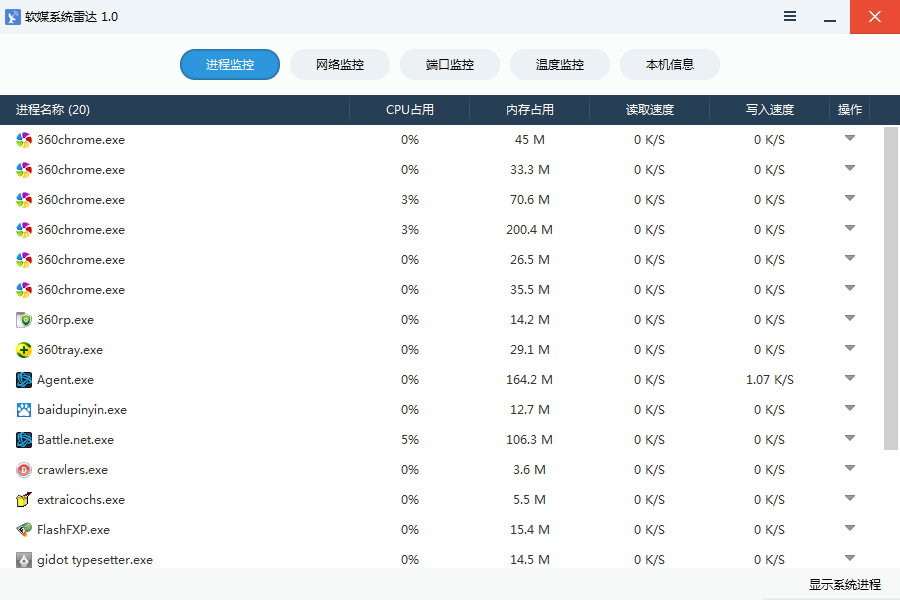Click the gidot typesetter.exe icon
The height and width of the screenshot is (600, 900).
[x=24, y=560]
